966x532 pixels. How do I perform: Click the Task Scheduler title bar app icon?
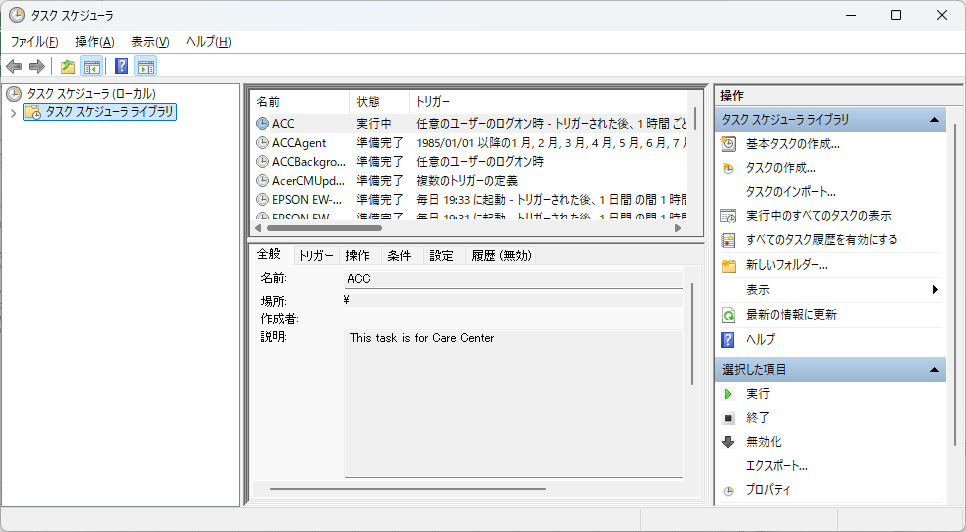17,15
